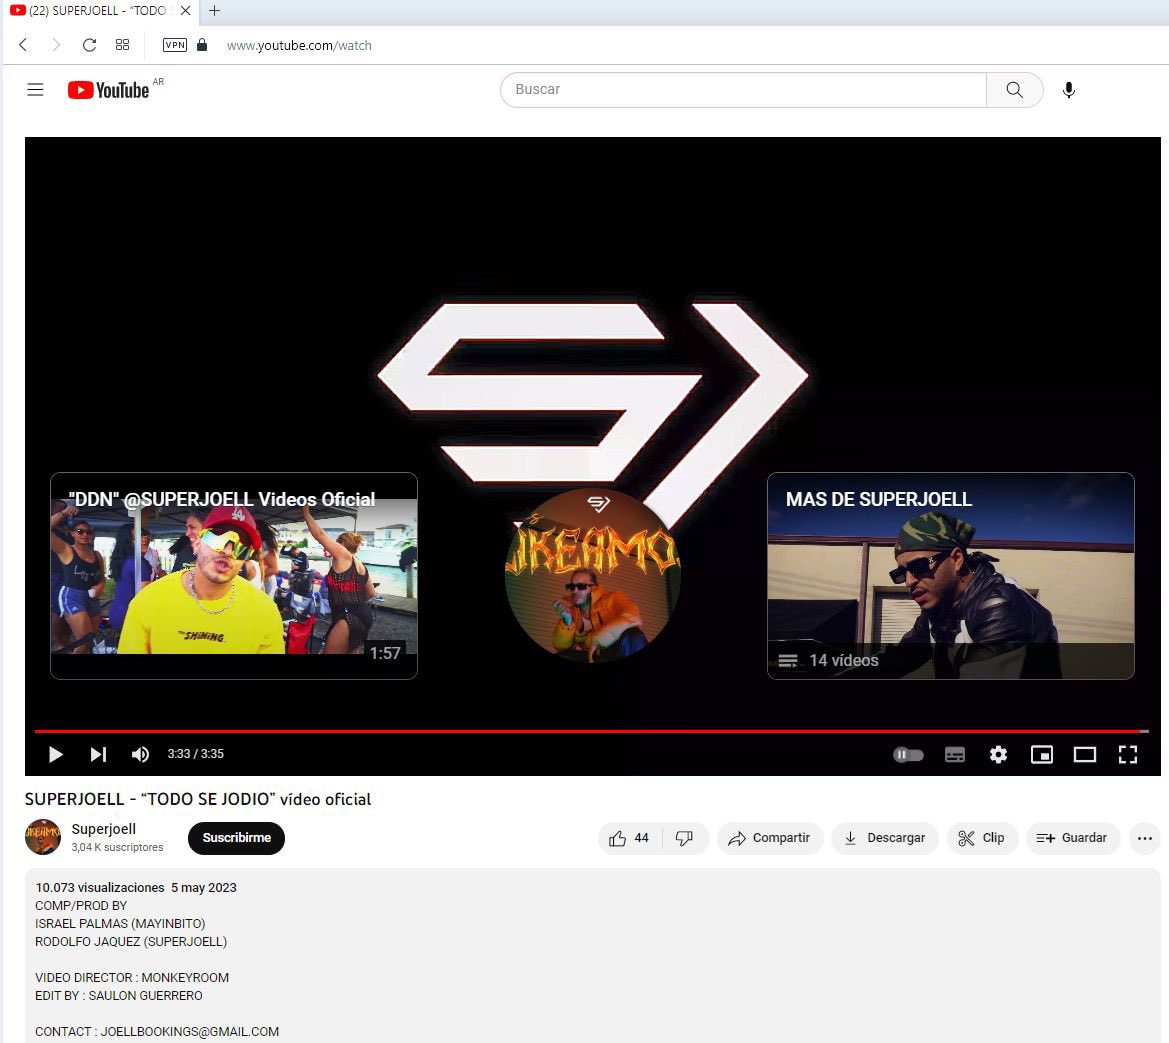Open the more actions three-dot menu
Image resolution: width=1169 pixels, height=1043 pixels.
pyautogui.click(x=1144, y=838)
